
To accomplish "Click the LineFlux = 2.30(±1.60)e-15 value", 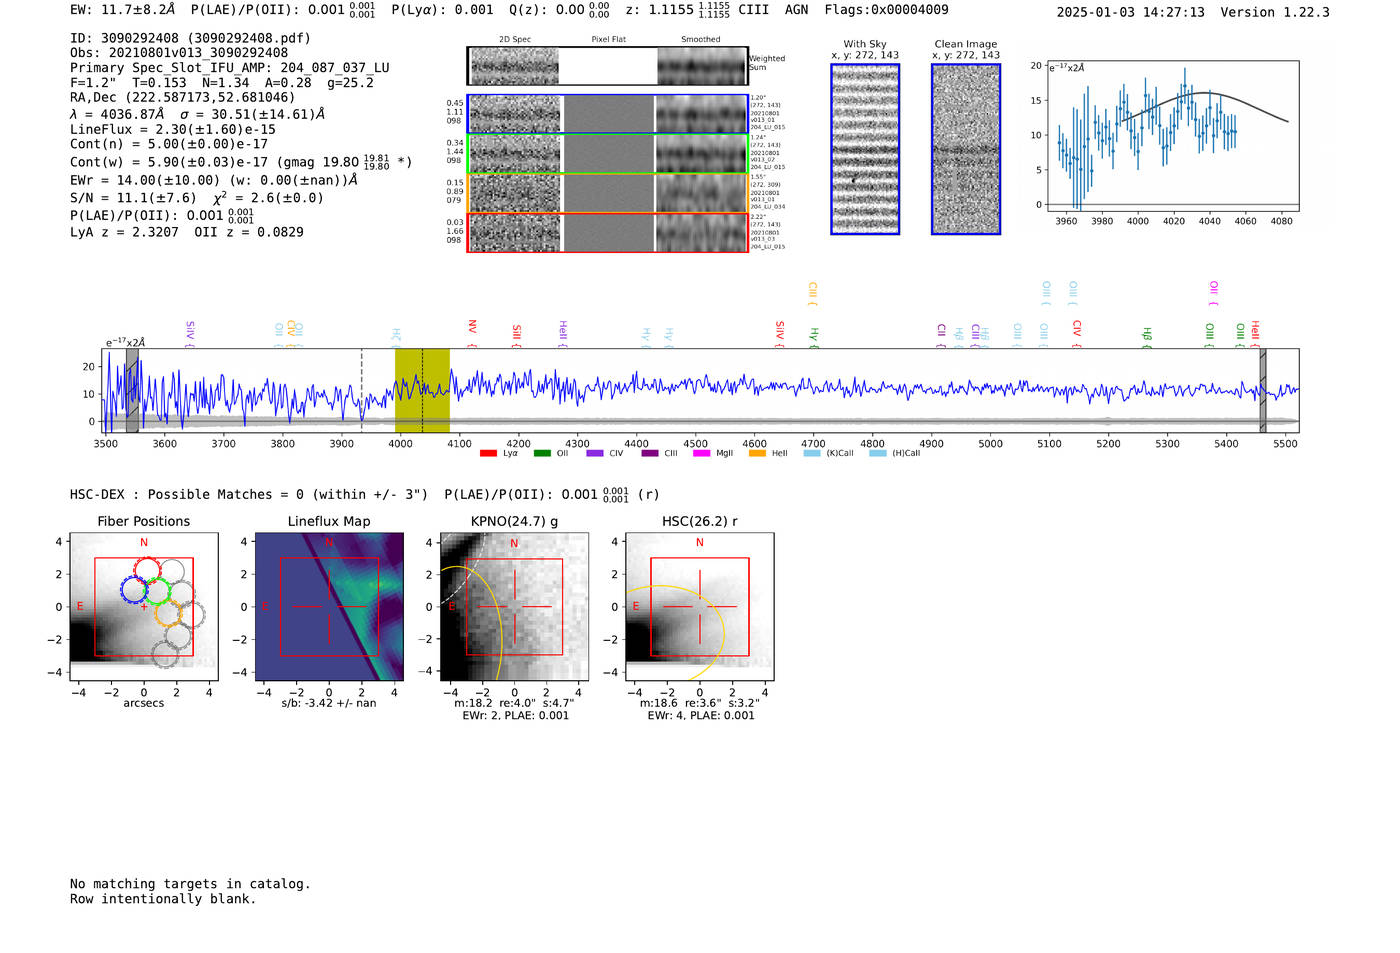I will click(x=173, y=130).
